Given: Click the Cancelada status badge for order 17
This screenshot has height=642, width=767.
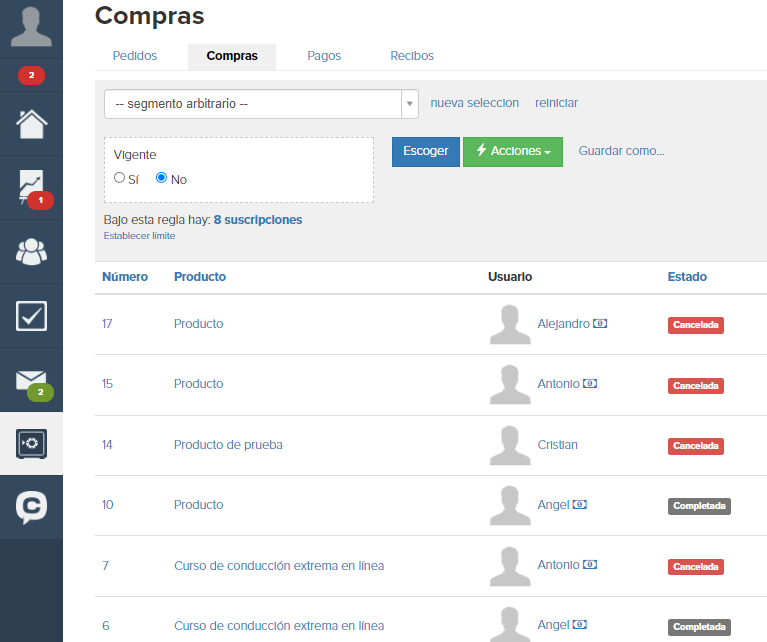Looking at the screenshot, I should 696,325.
